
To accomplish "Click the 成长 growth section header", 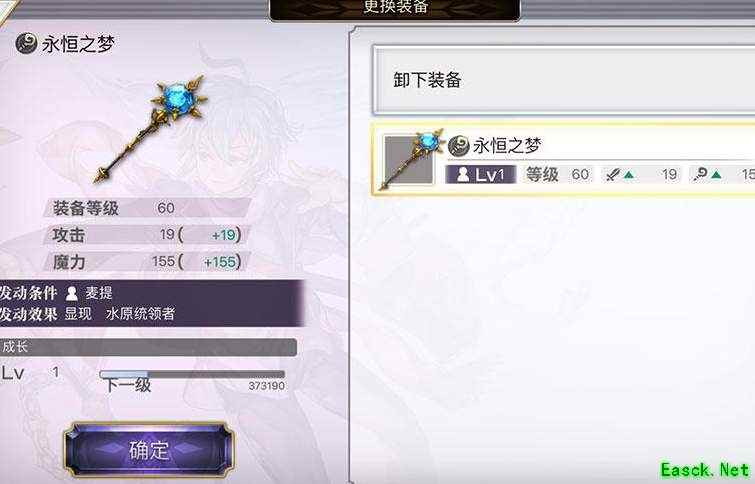I will (147, 347).
